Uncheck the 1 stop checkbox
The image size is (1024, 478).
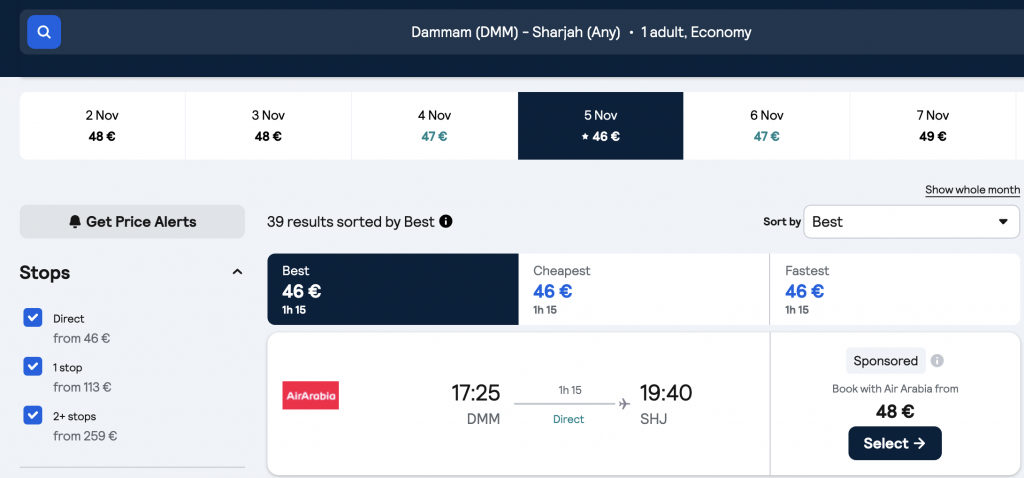pos(33,366)
